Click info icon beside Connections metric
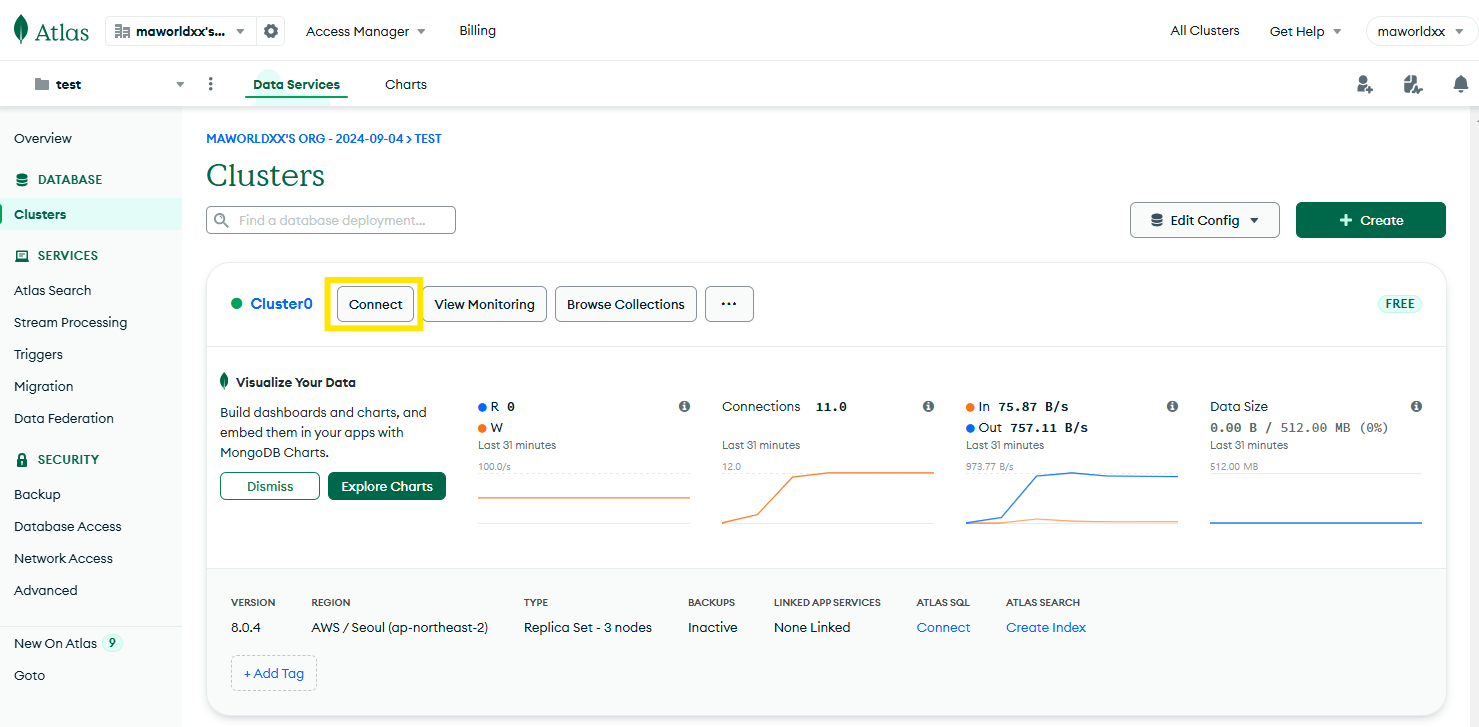Image resolution: width=1479 pixels, height=727 pixels. [x=928, y=406]
